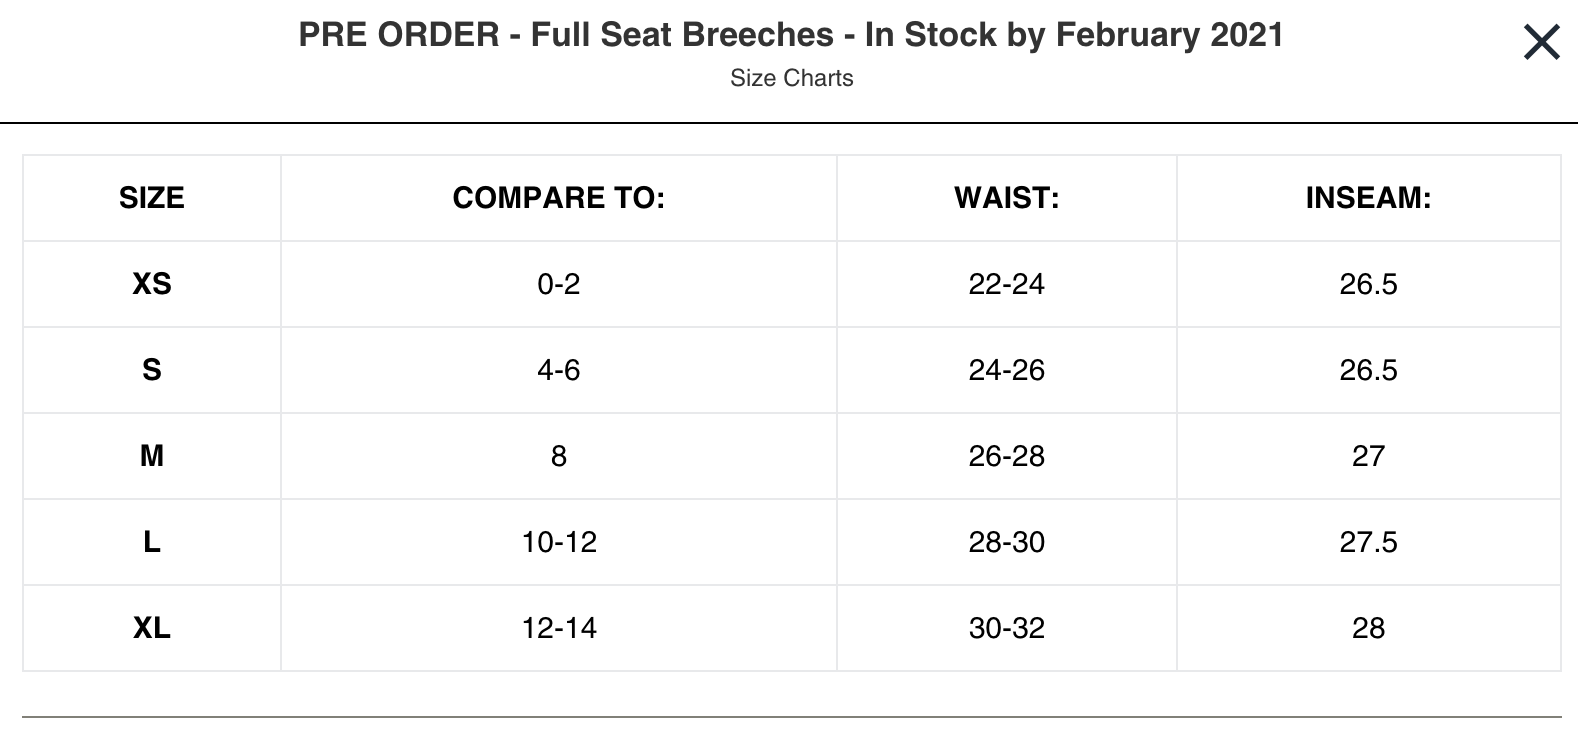Viewport: 1578px width, 754px height.
Task: Select the XS size row label
Action: pos(152,284)
